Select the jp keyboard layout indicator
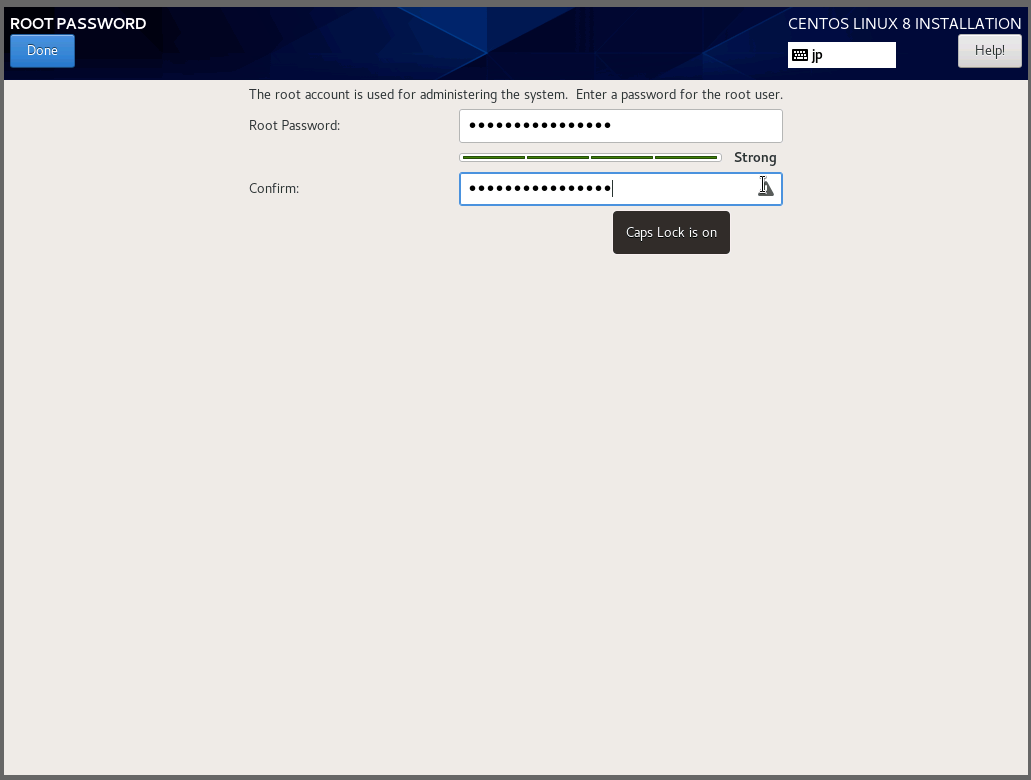The image size is (1031, 780). [x=842, y=56]
